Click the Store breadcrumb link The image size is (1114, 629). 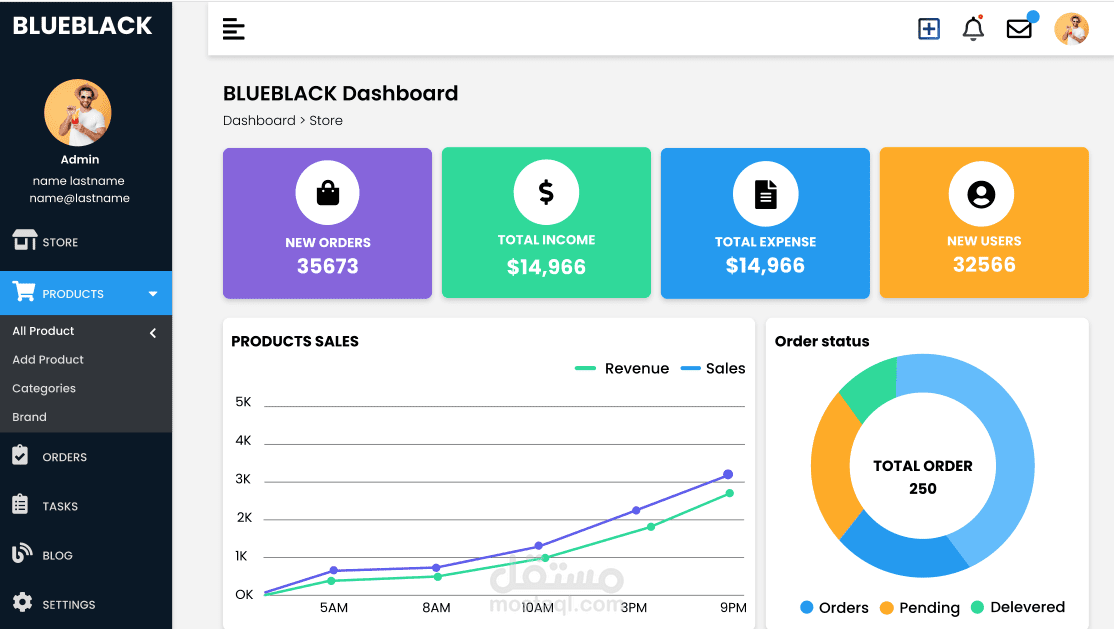pos(326,120)
